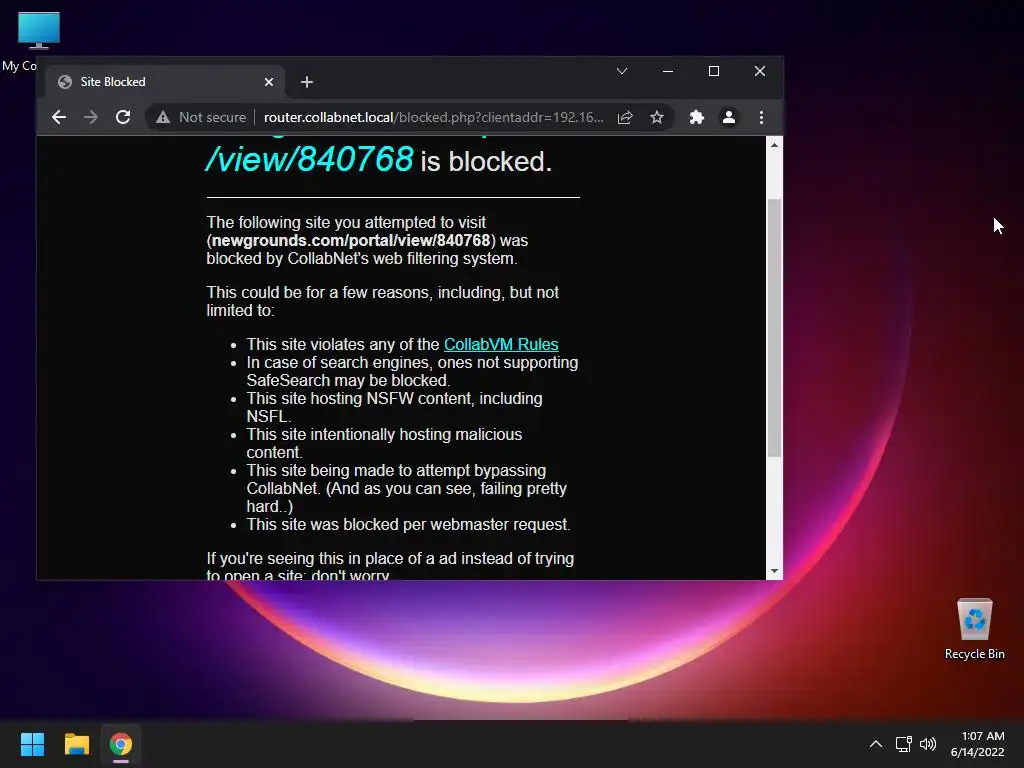Screen dimensions: 1024x768
Task: Follow the CollabVM Rules link
Action: [501, 344]
